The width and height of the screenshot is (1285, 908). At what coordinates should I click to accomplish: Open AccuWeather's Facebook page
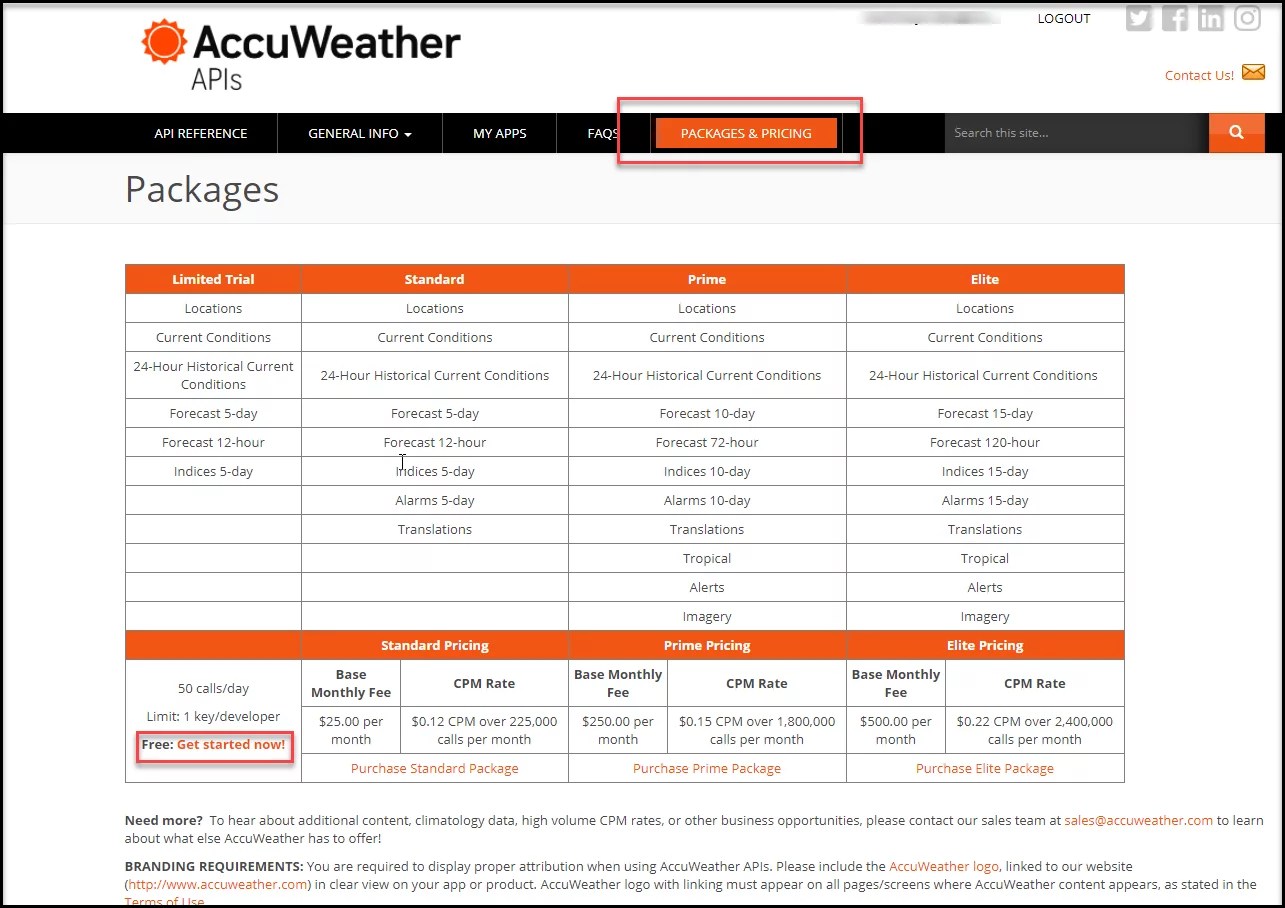(1175, 18)
